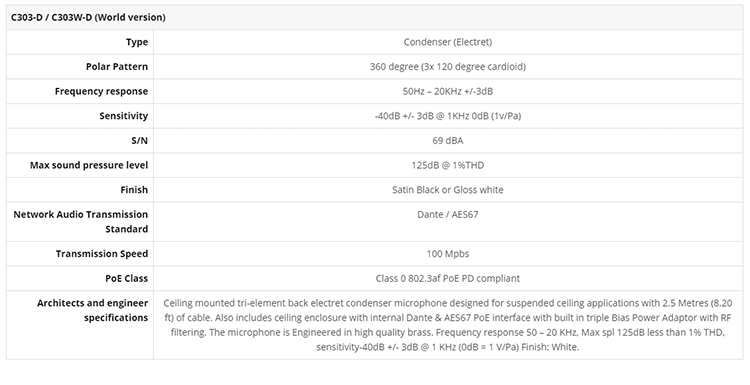Click the Satin Black or Gloss white text
The image size is (750, 385).
point(448,190)
